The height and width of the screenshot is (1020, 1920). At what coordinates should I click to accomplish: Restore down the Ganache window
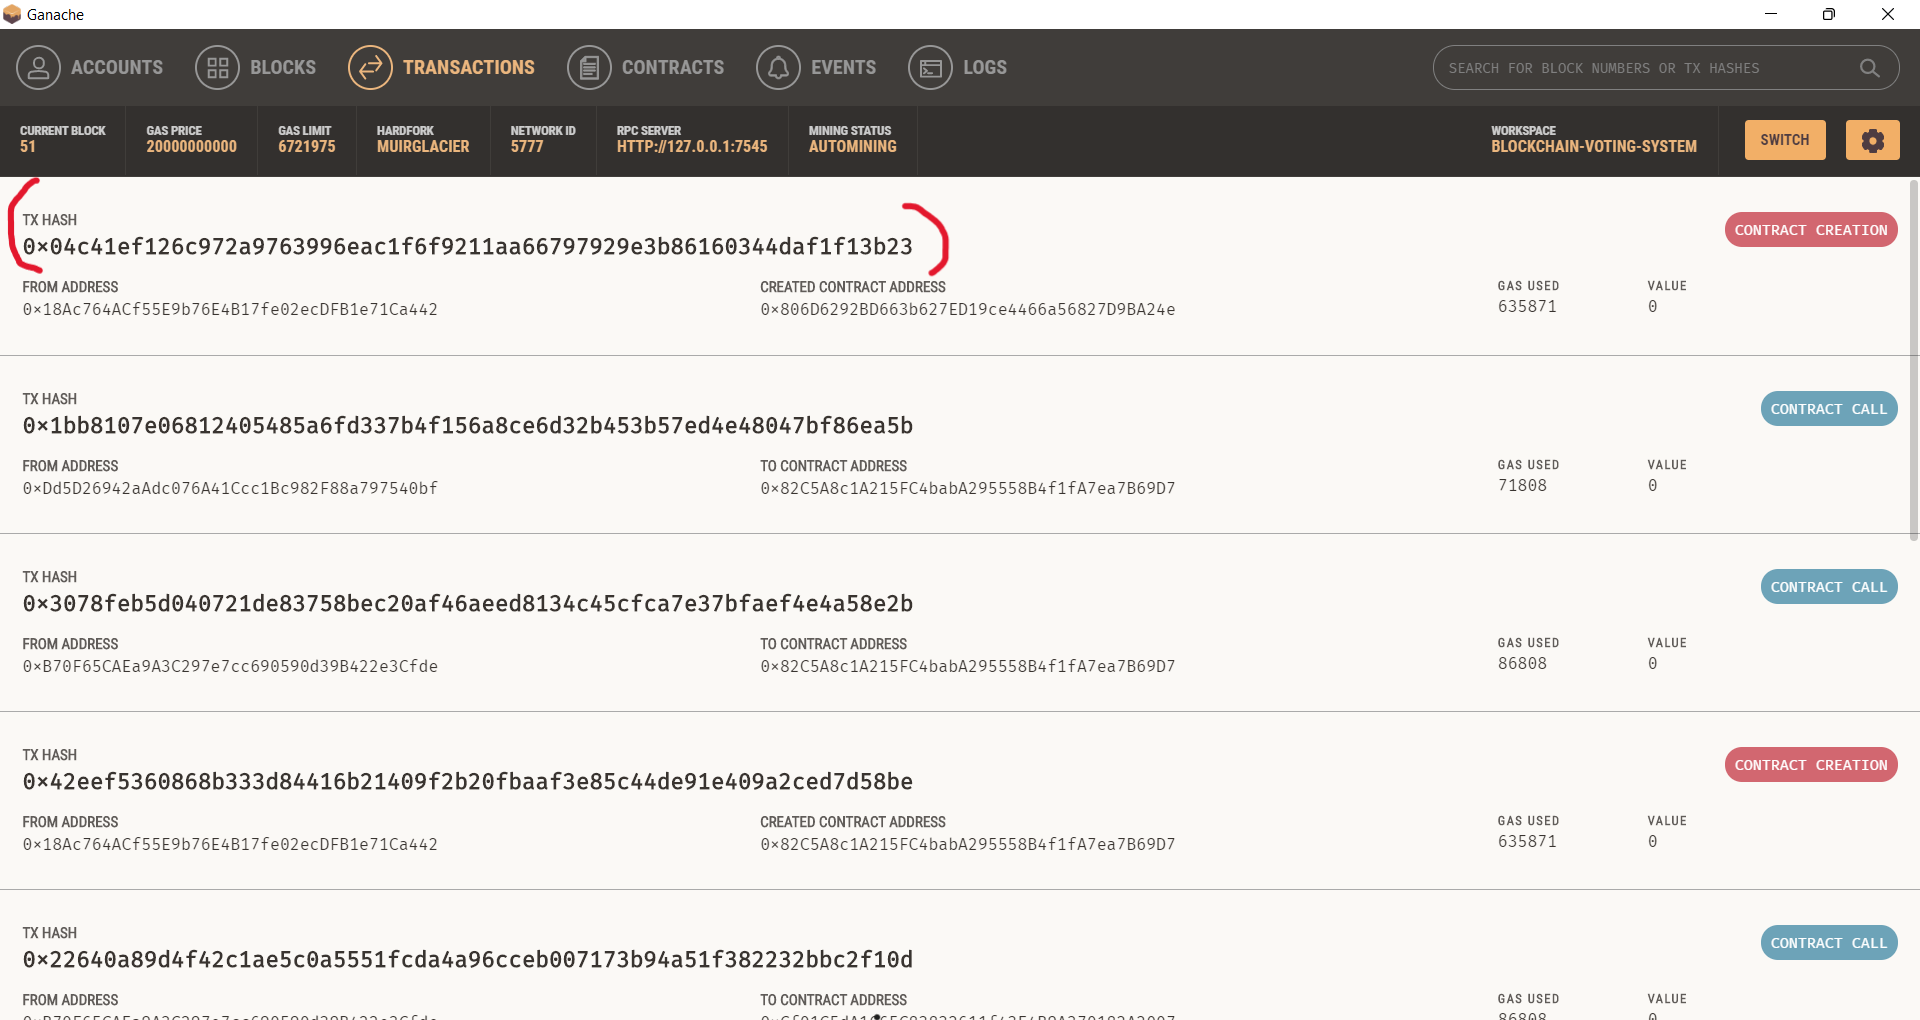pyautogui.click(x=1829, y=14)
